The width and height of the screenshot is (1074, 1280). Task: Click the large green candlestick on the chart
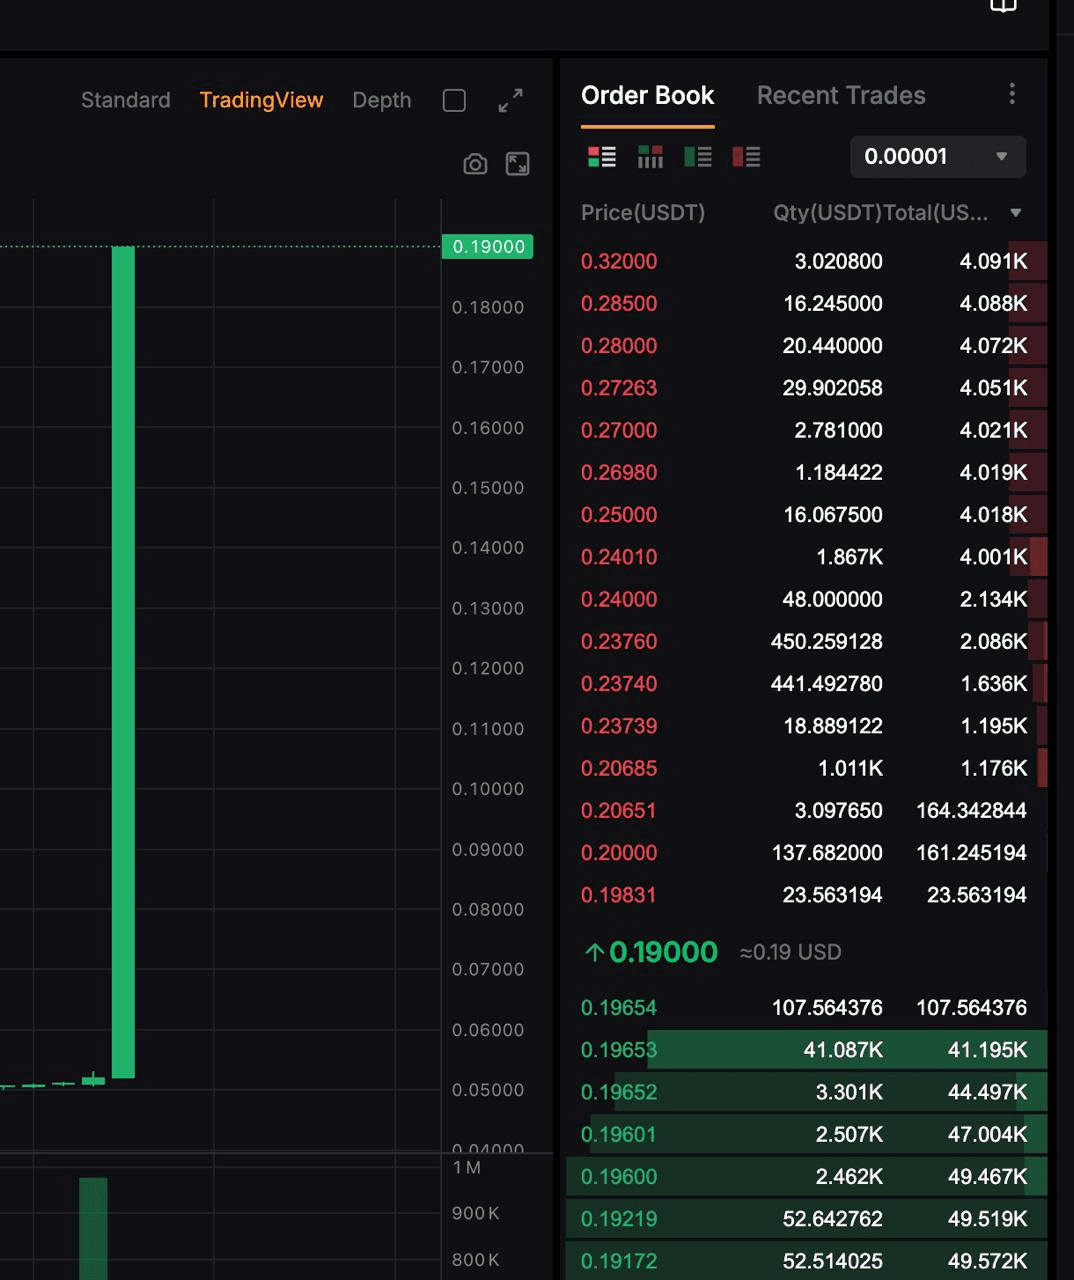point(123,662)
